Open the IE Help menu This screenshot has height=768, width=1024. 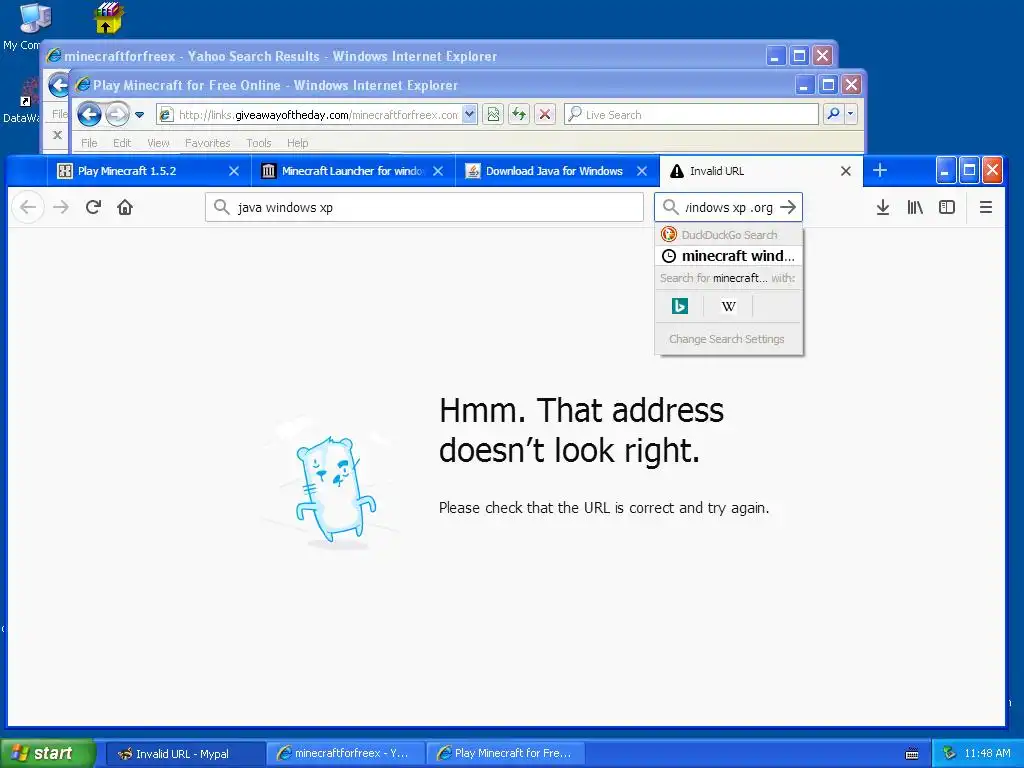(297, 143)
